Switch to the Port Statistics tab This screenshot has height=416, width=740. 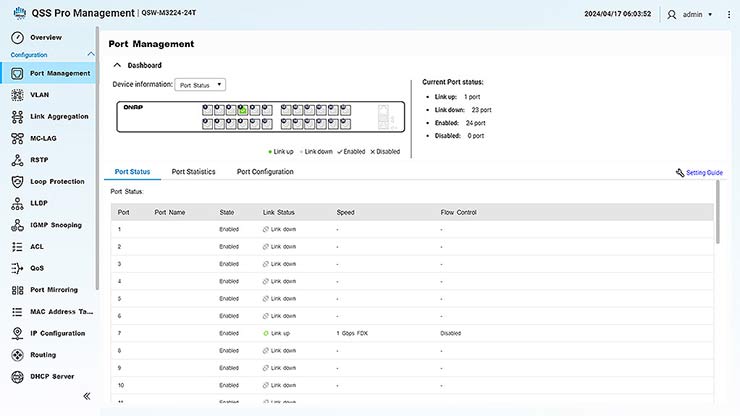pos(193,172)
